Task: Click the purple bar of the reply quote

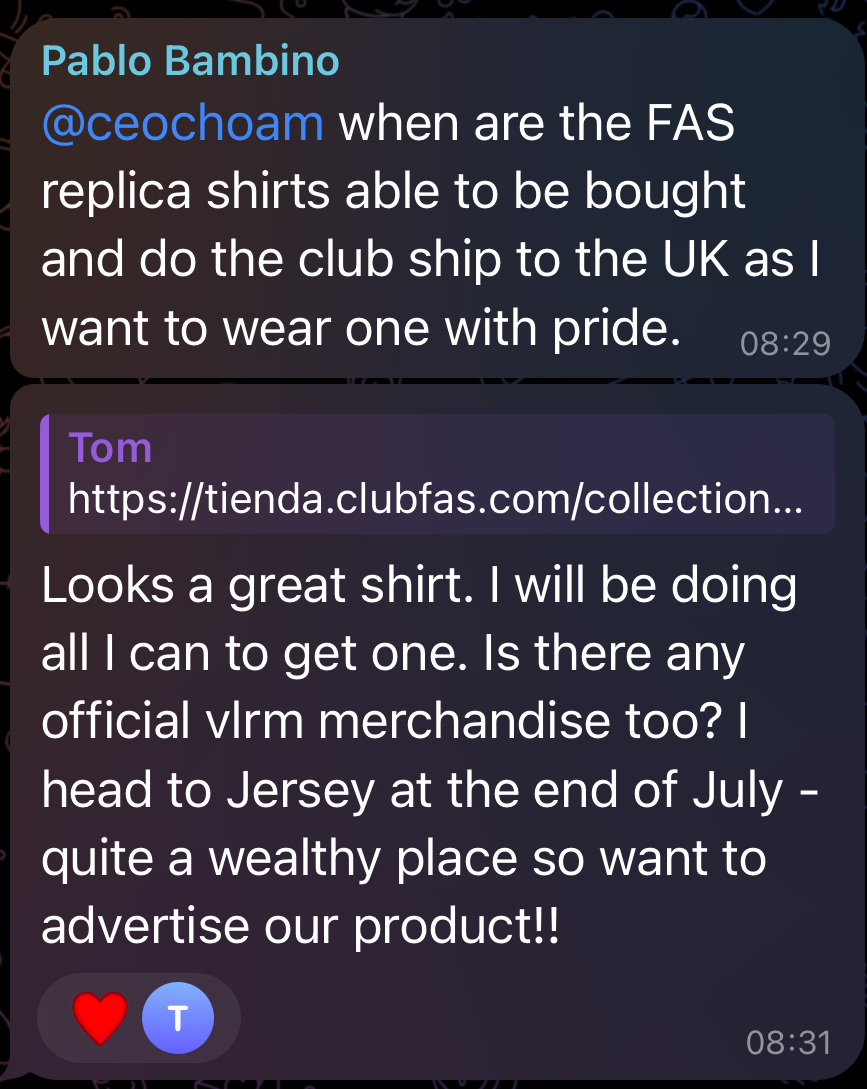Action: click(x=44, y=474)
